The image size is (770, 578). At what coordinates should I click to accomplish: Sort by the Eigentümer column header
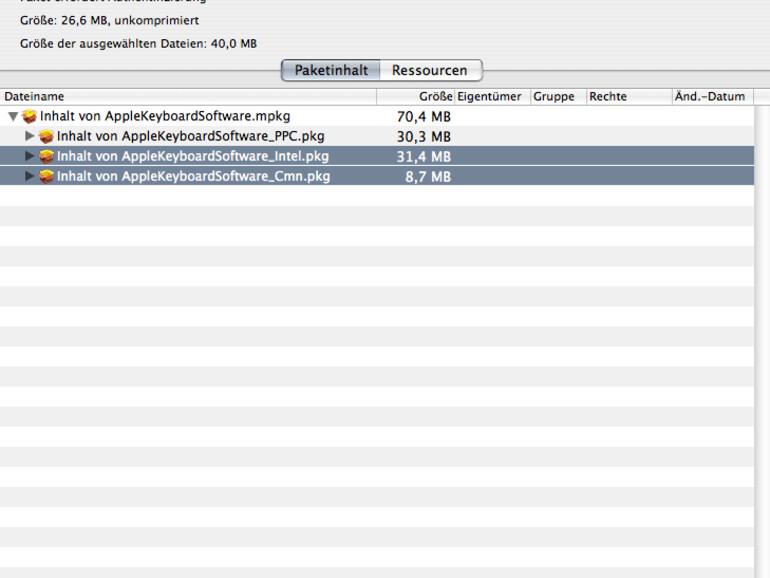(x=493, y=97)
